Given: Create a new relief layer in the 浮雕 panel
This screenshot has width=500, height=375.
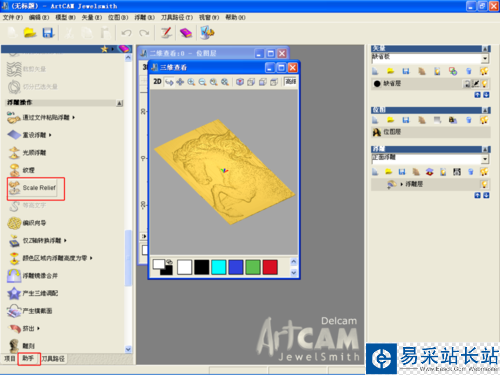Looking at the screenshot, I should coord(375,172).
